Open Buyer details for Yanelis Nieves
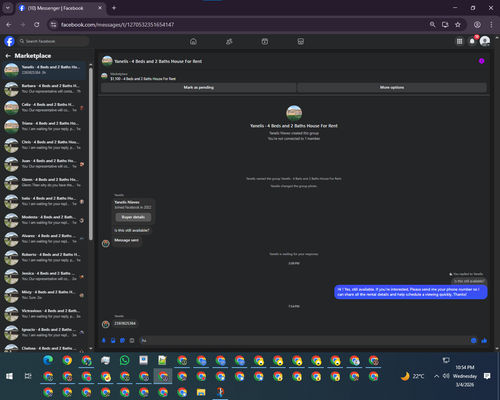The image size is (500, 400). (133, 217)
